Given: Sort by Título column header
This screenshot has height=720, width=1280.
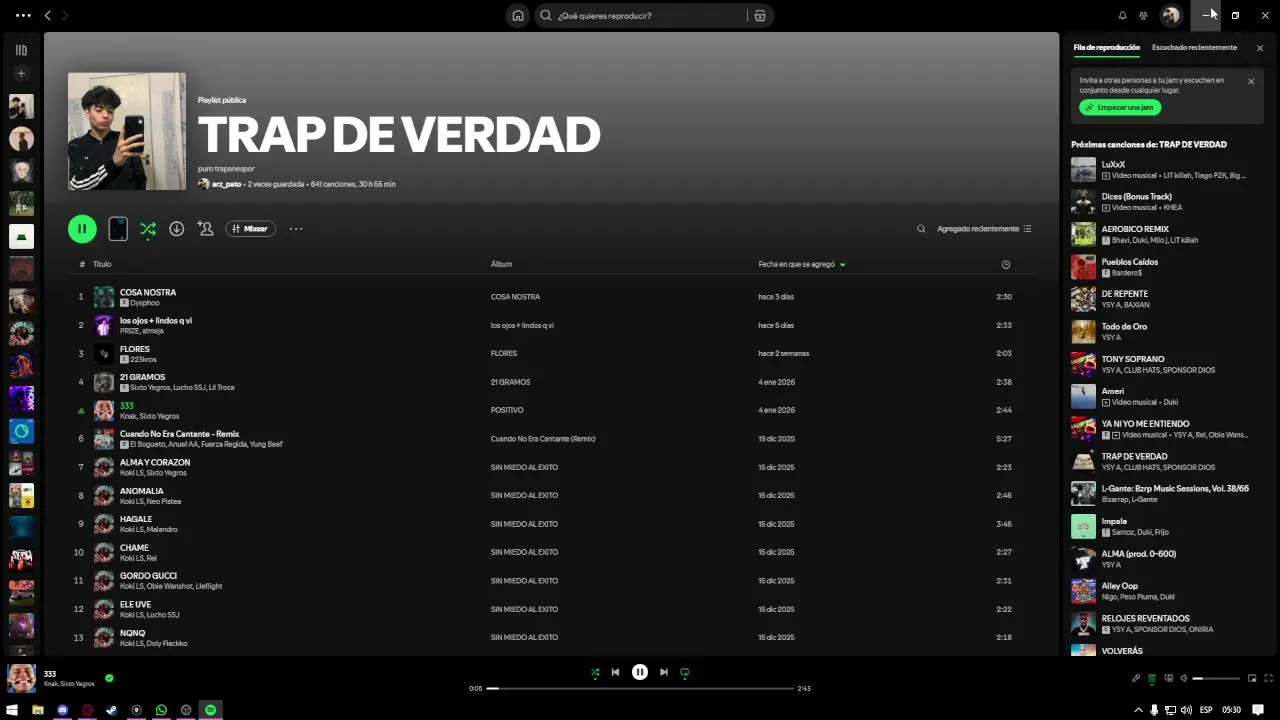Looking at the screenshot, I should click(102, 265).
